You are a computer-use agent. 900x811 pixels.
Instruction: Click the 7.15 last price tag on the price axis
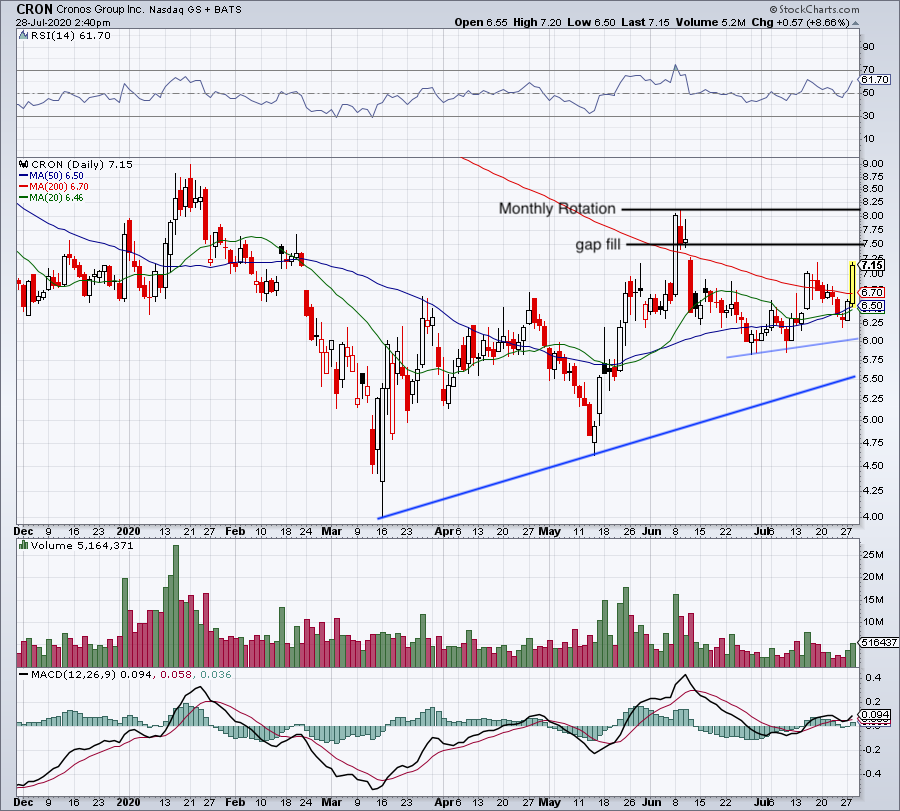(872, 265)
